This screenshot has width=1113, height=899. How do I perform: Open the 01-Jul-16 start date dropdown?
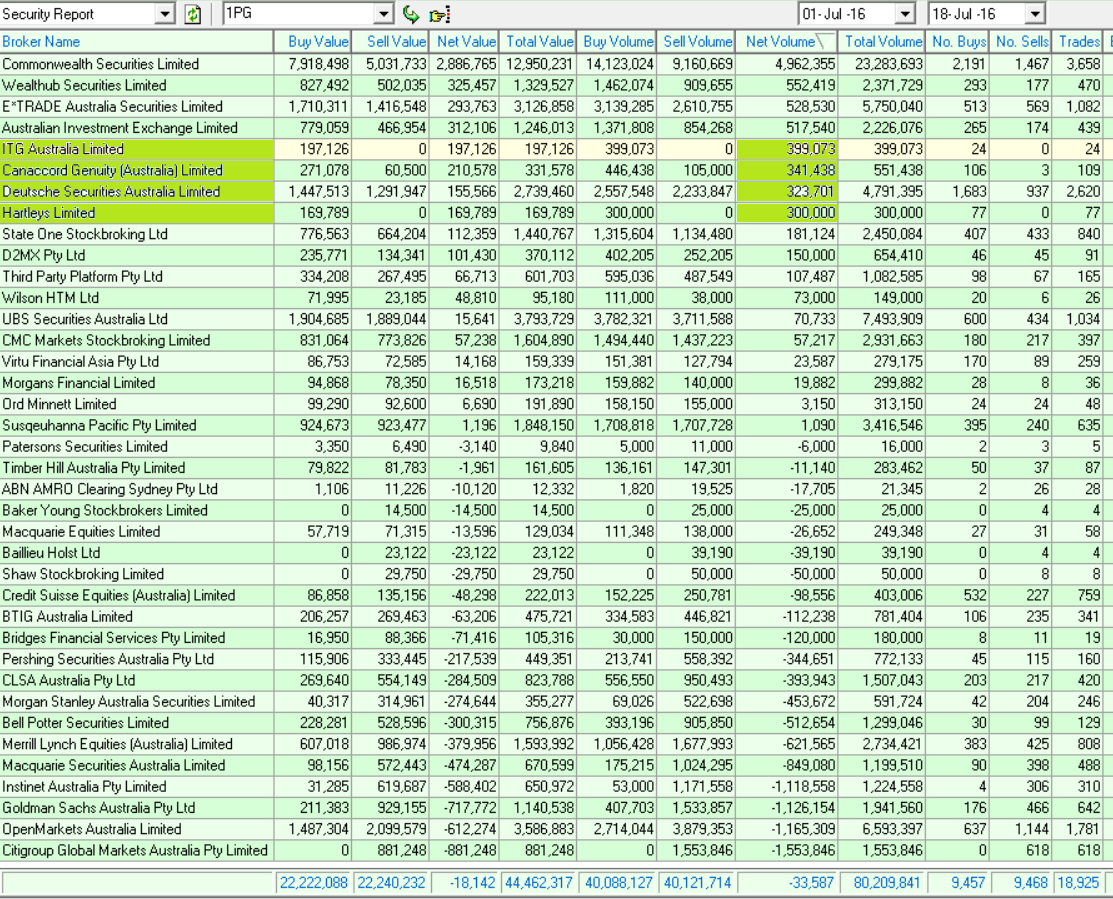pyautogui.click(x=905, y=13)
